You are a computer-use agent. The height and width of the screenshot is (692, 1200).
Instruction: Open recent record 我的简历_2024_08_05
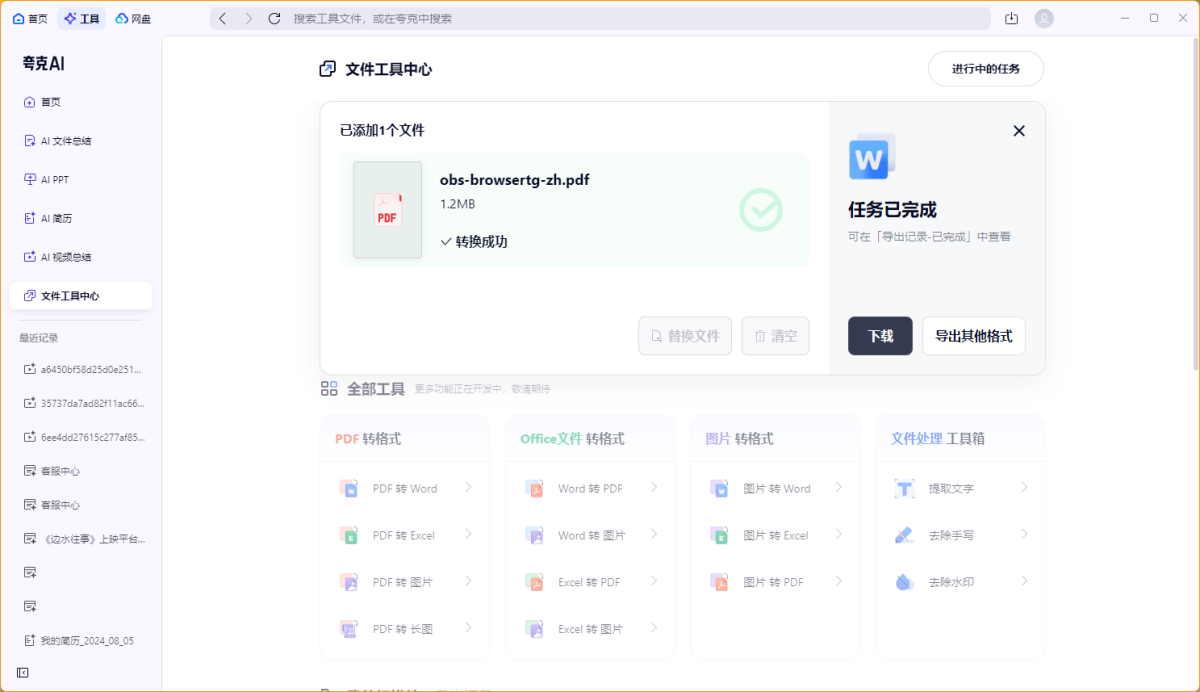[86, 640]
